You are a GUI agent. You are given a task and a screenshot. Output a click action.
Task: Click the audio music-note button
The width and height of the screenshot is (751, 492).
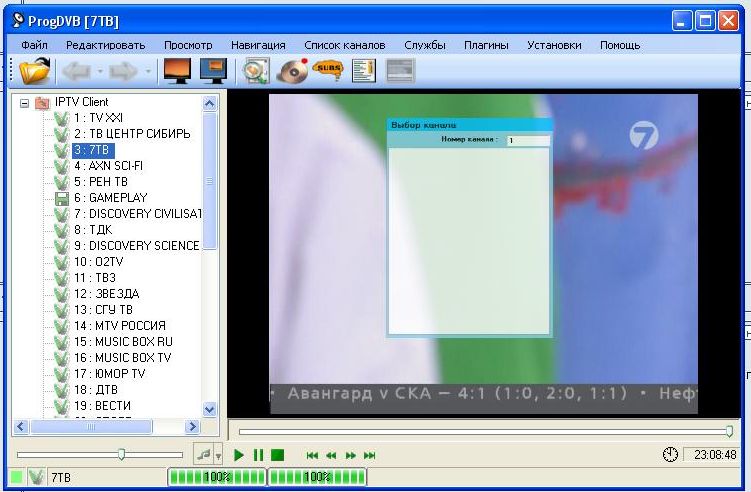[203, 455]
